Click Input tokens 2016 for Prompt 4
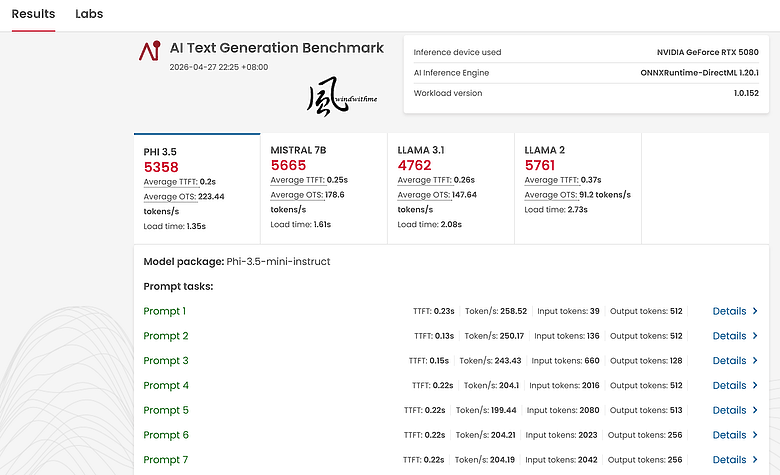 coord(564,385)
